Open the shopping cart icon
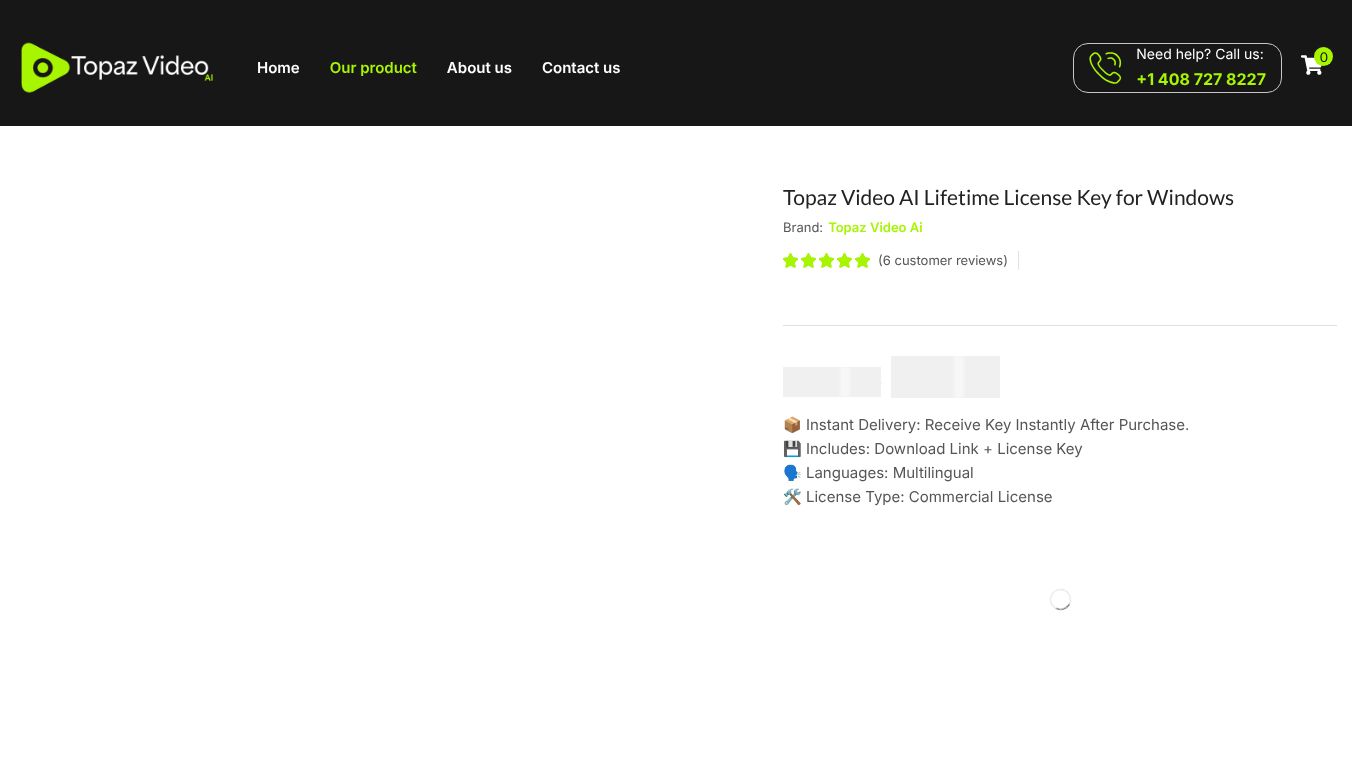The width and height of the screenshot is (1352, 760). click(1311, 65)
